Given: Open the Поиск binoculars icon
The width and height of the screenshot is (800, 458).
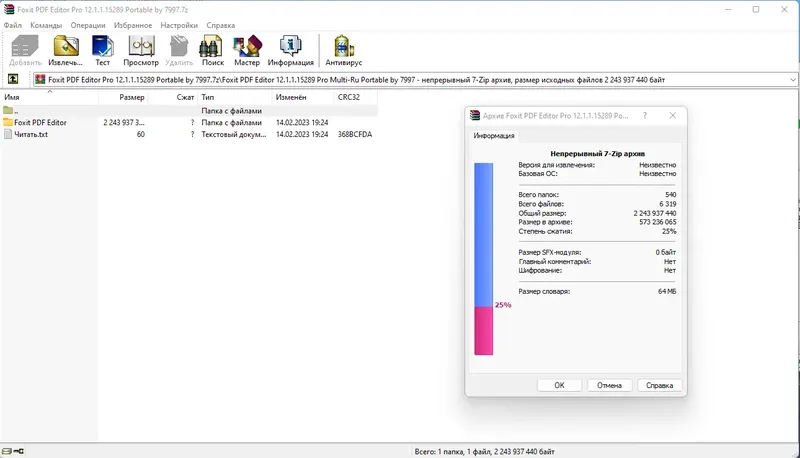Looking at the screenshot, I should [x=211, y=46].
